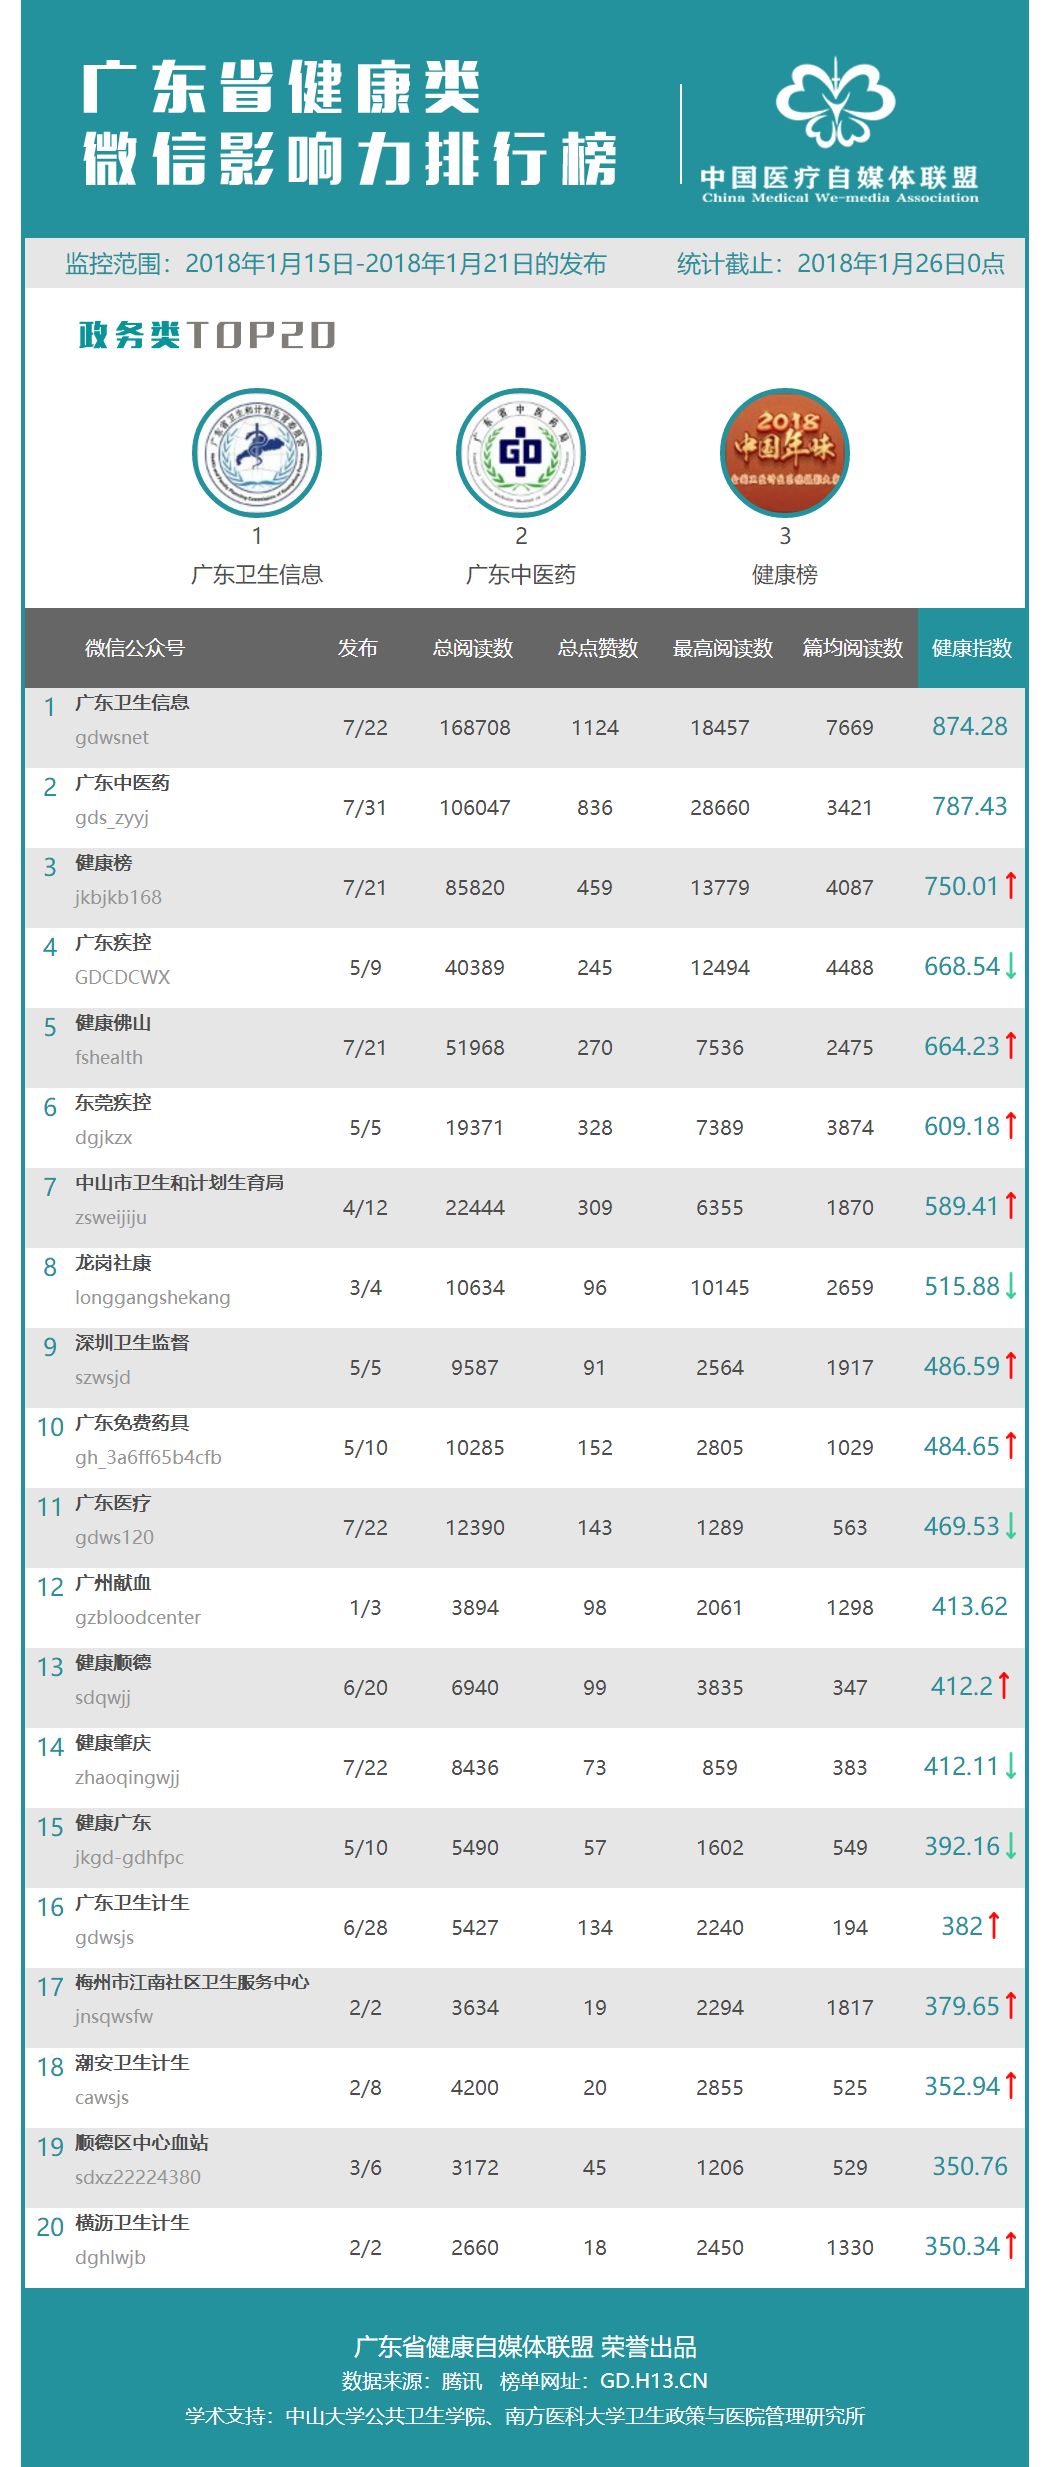Click the GD.H13.CN ranking URL
Screen dimensions: 1050x2467
[x=653, y=2380]
